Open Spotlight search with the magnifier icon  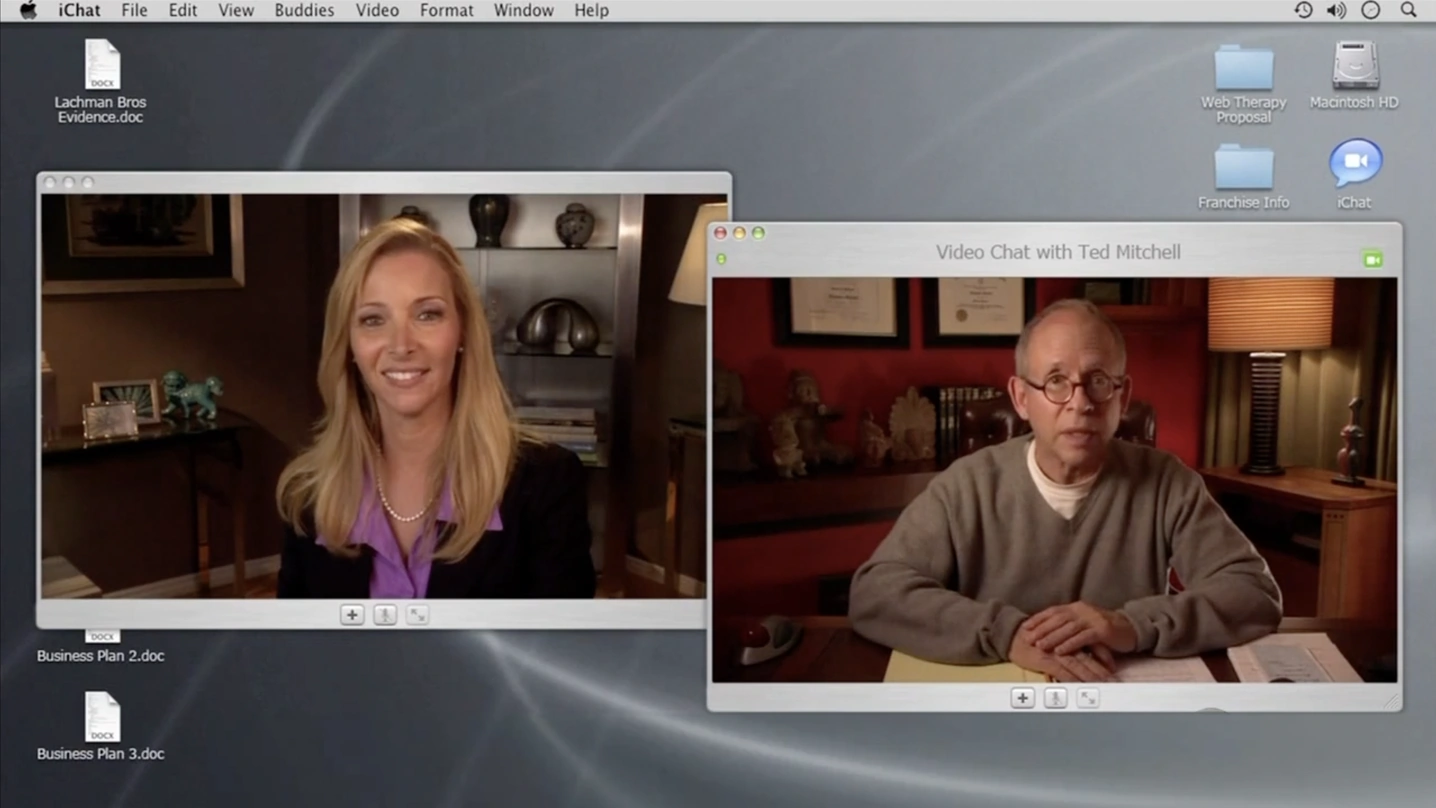[1408, 10]
